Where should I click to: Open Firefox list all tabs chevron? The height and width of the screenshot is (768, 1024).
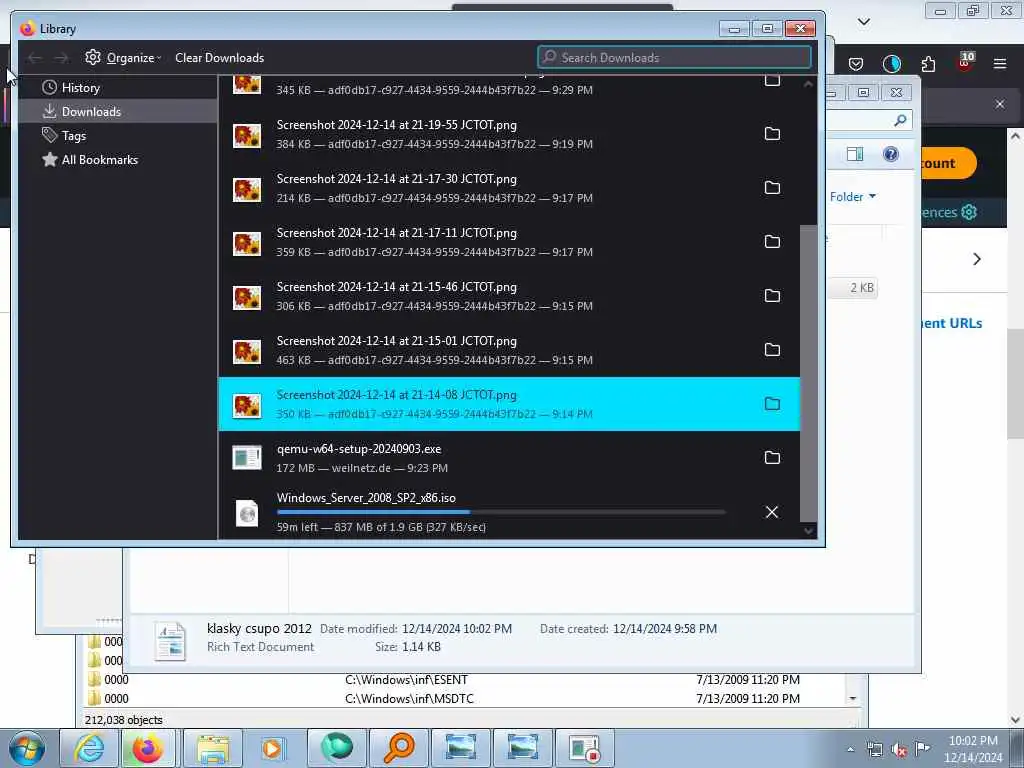click(x=863, y=22)
